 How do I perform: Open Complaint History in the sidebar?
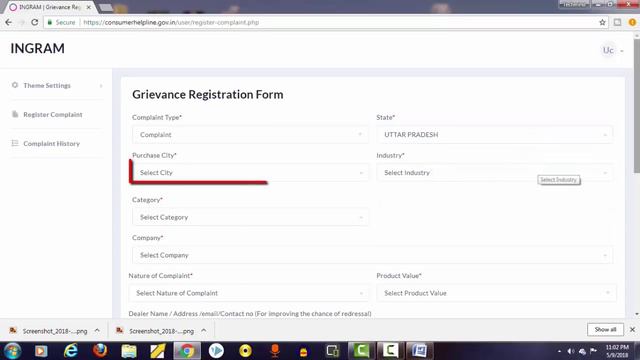pos(56,144)
